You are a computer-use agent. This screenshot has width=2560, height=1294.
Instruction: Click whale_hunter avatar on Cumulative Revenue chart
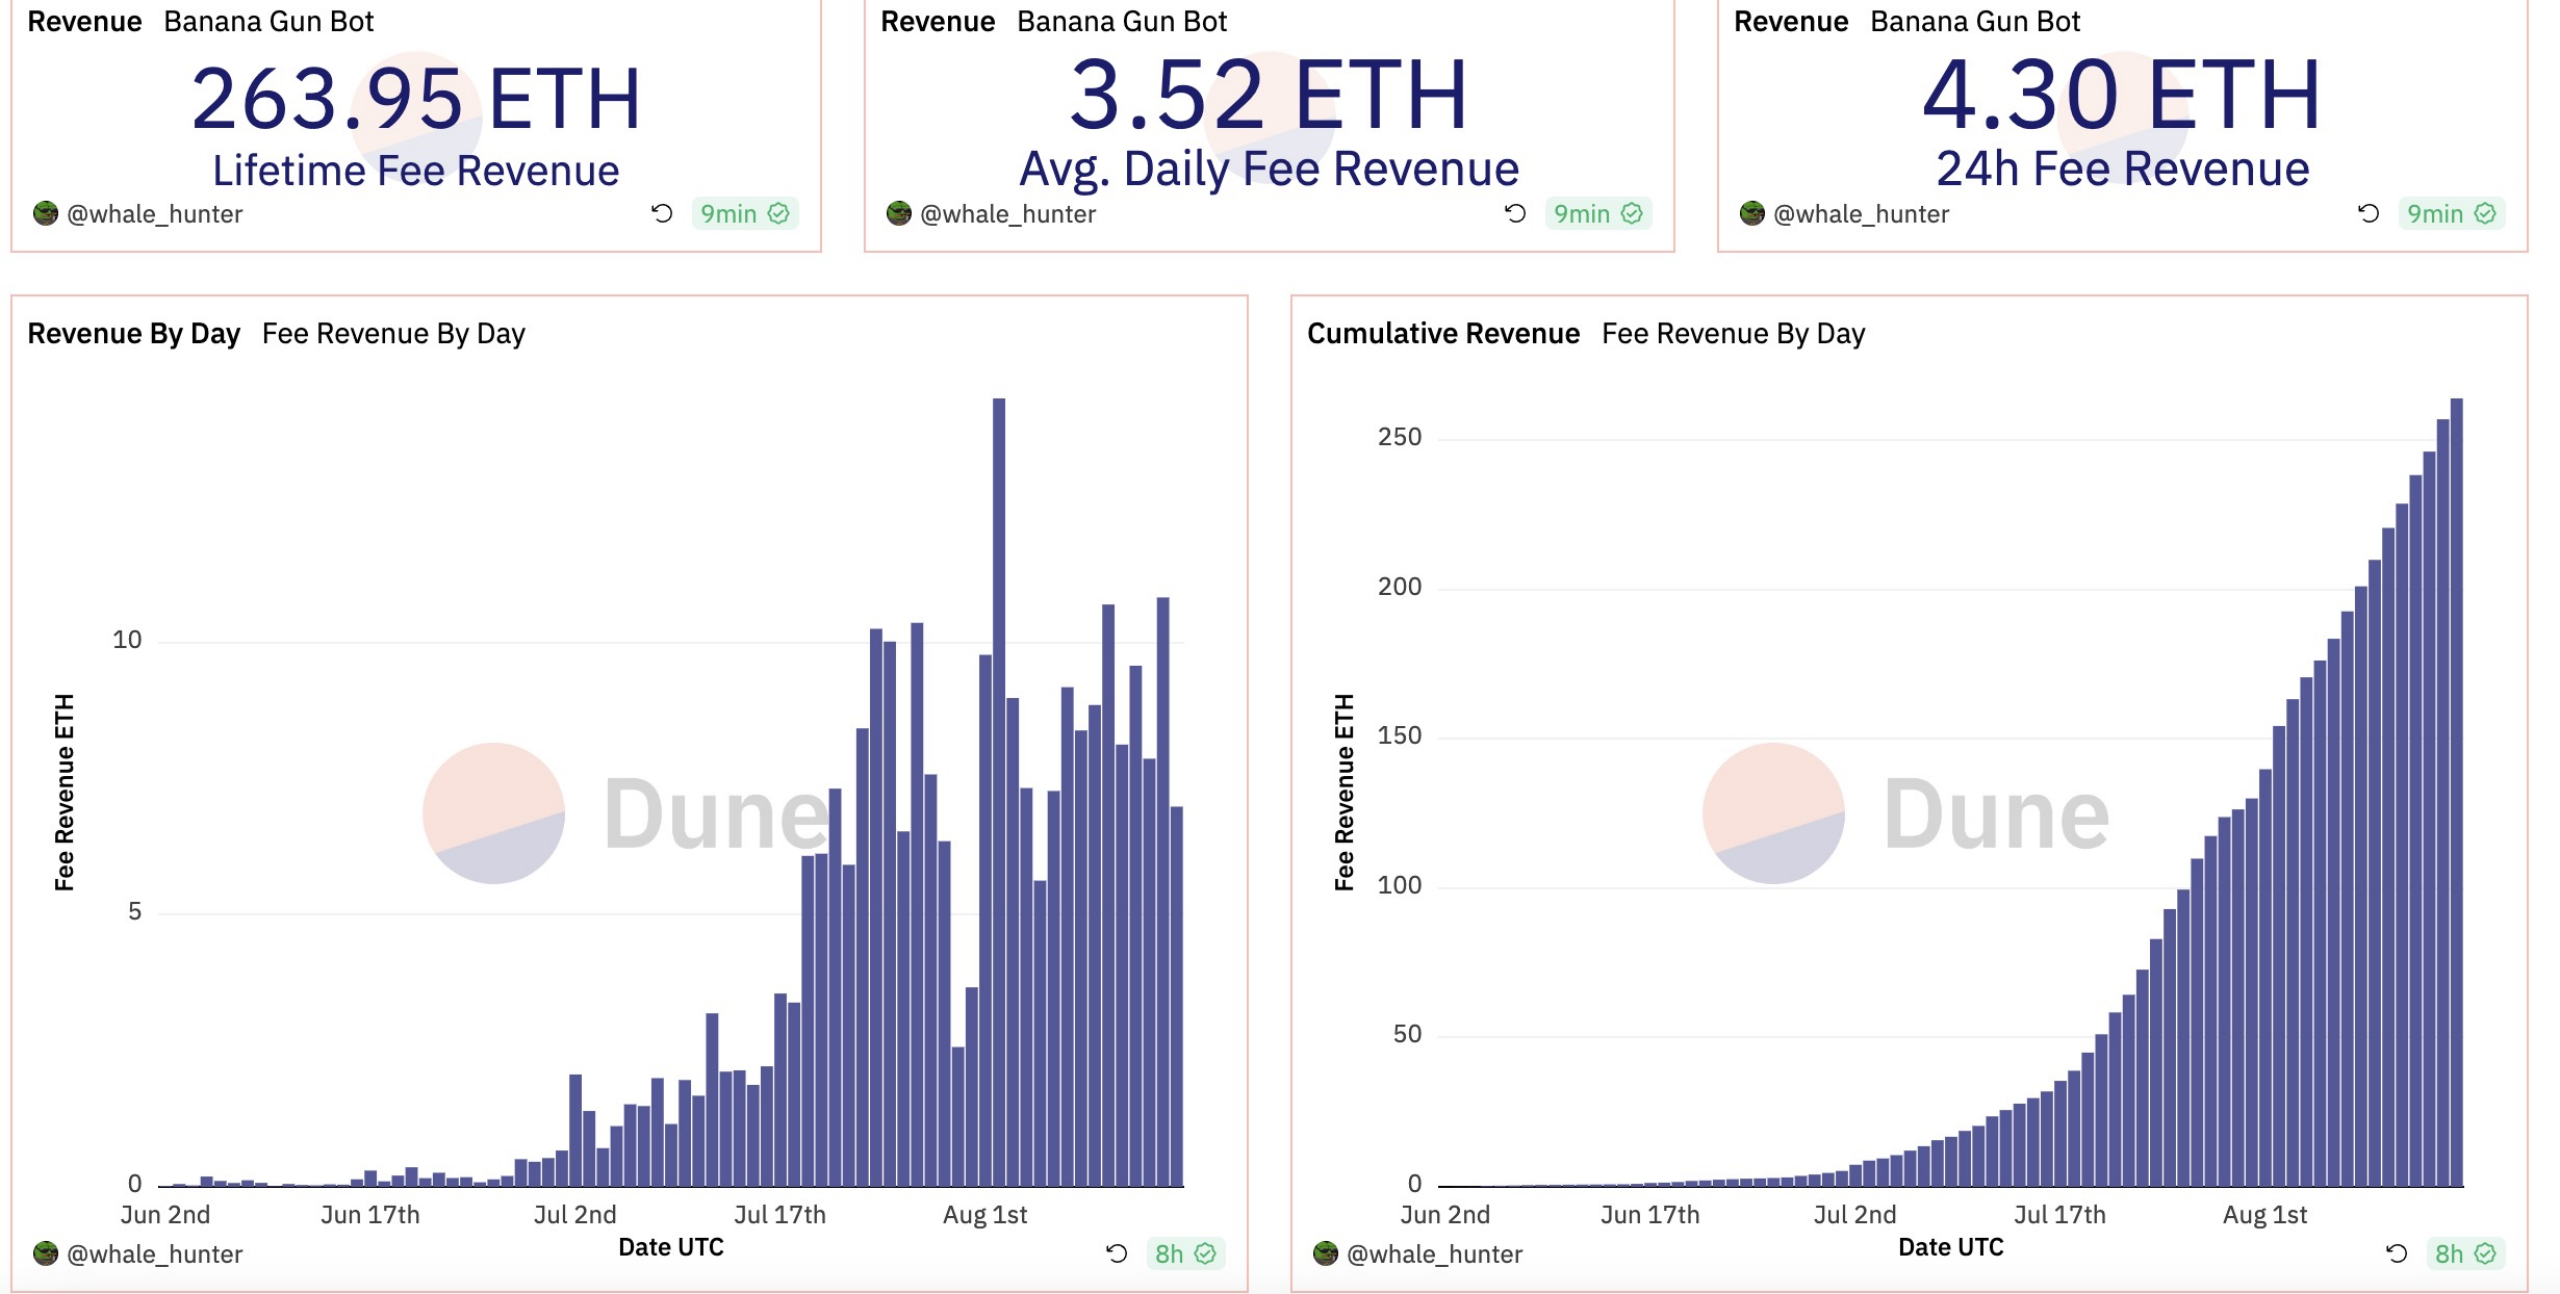coord(1325,1253)
